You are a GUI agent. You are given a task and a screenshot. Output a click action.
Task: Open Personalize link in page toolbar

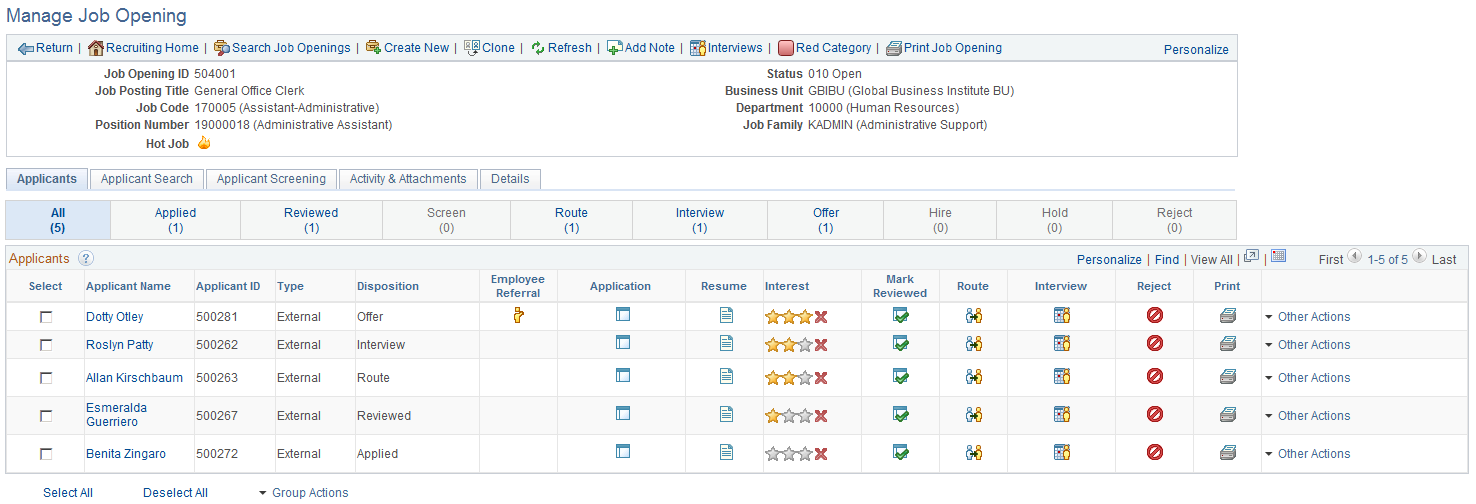point(1196,49)
